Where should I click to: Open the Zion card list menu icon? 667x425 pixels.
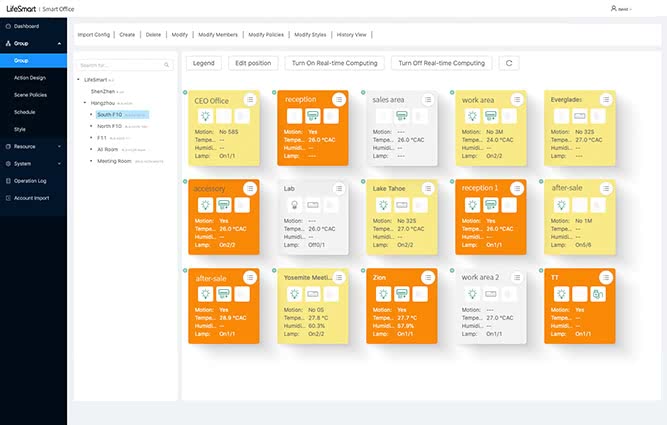(428, 277)
